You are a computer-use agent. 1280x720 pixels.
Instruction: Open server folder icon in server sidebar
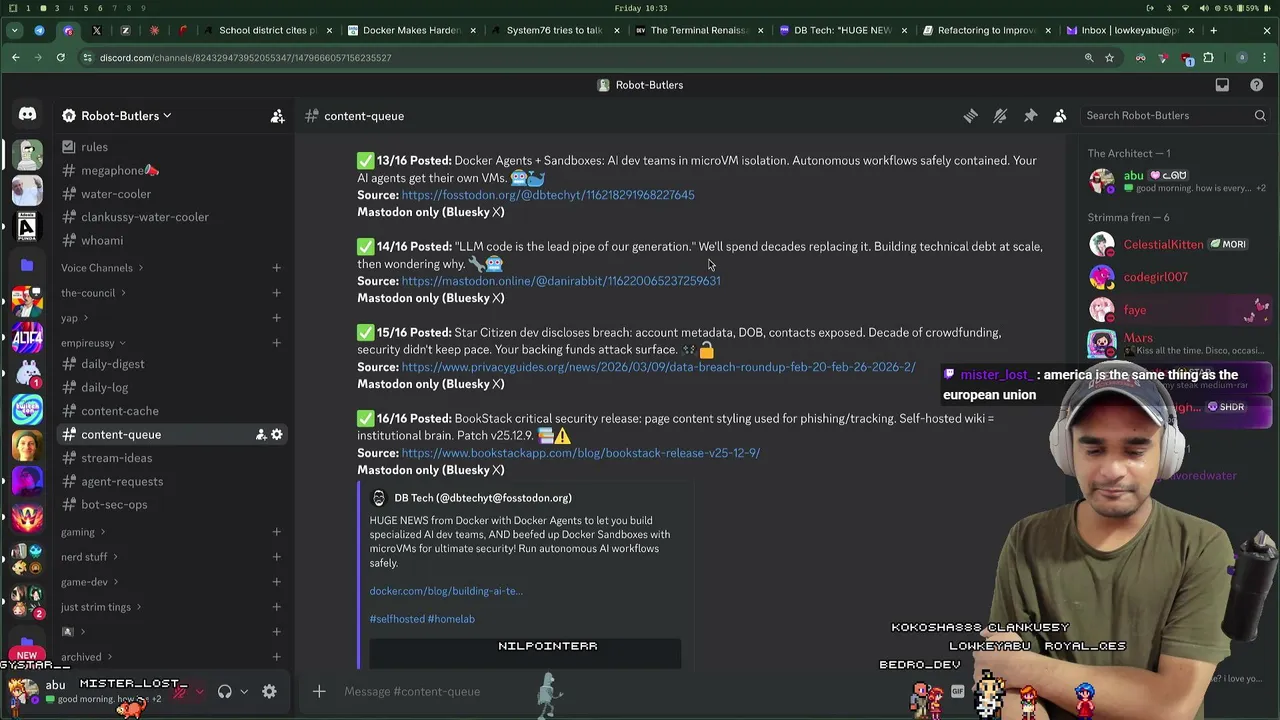coord(27,265)
